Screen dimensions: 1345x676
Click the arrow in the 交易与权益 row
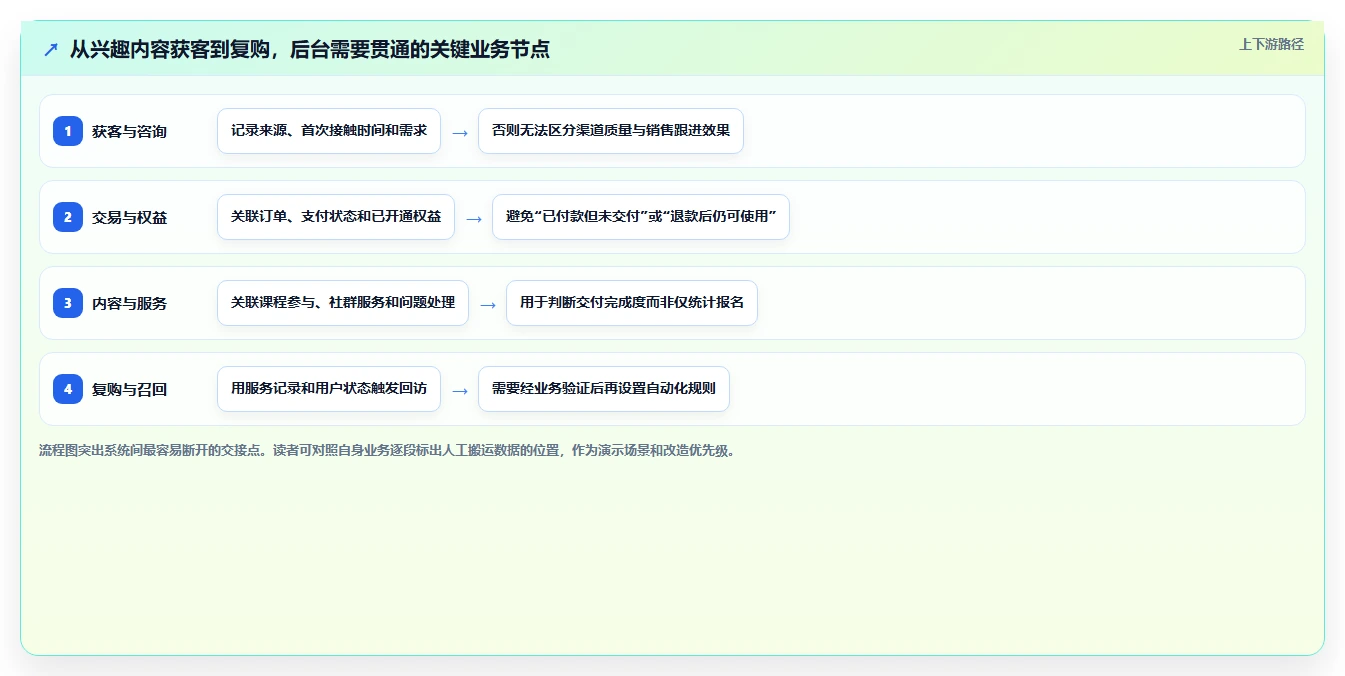pyautogui.click(x=474, y=218)
